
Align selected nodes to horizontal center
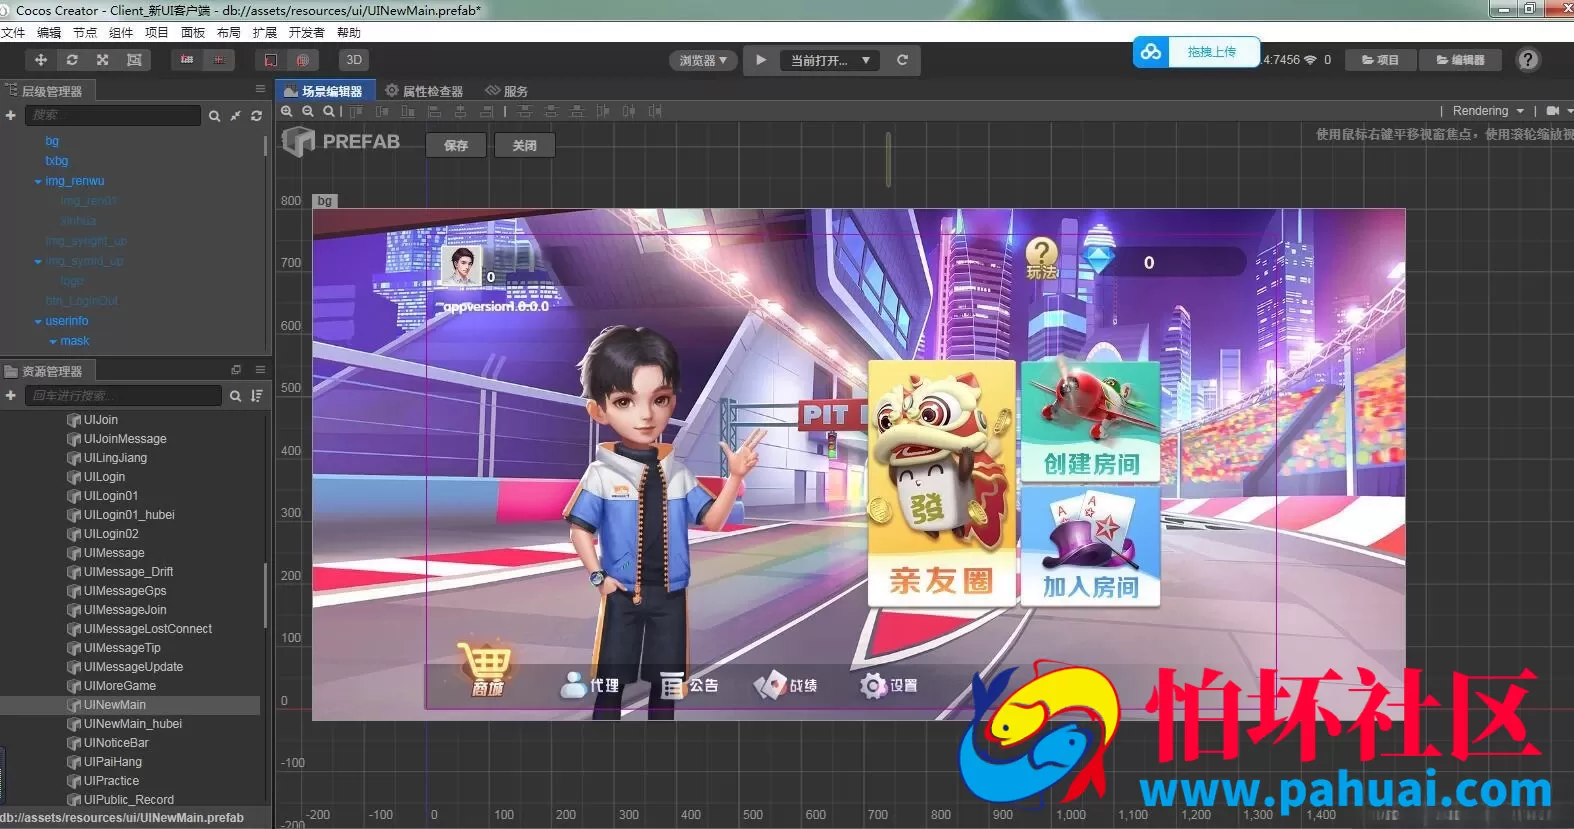[460, 111]
